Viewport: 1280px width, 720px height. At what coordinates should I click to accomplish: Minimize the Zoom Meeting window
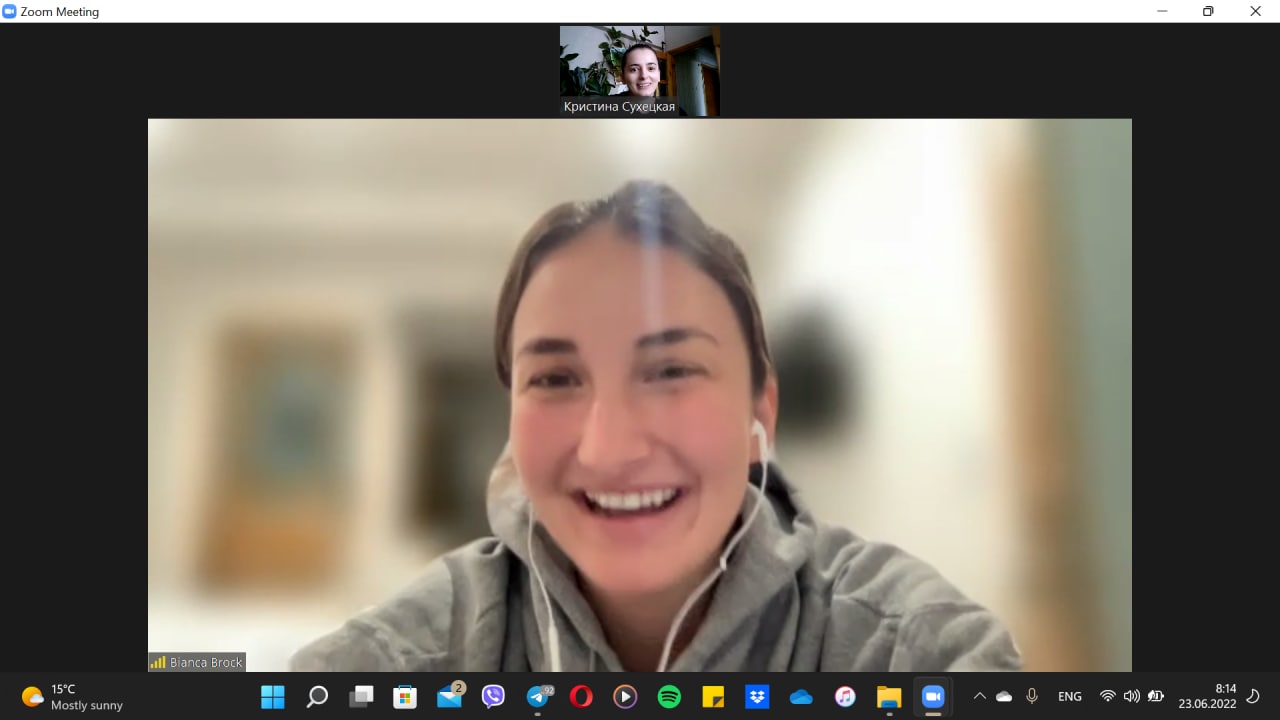tap(1162, 11)
